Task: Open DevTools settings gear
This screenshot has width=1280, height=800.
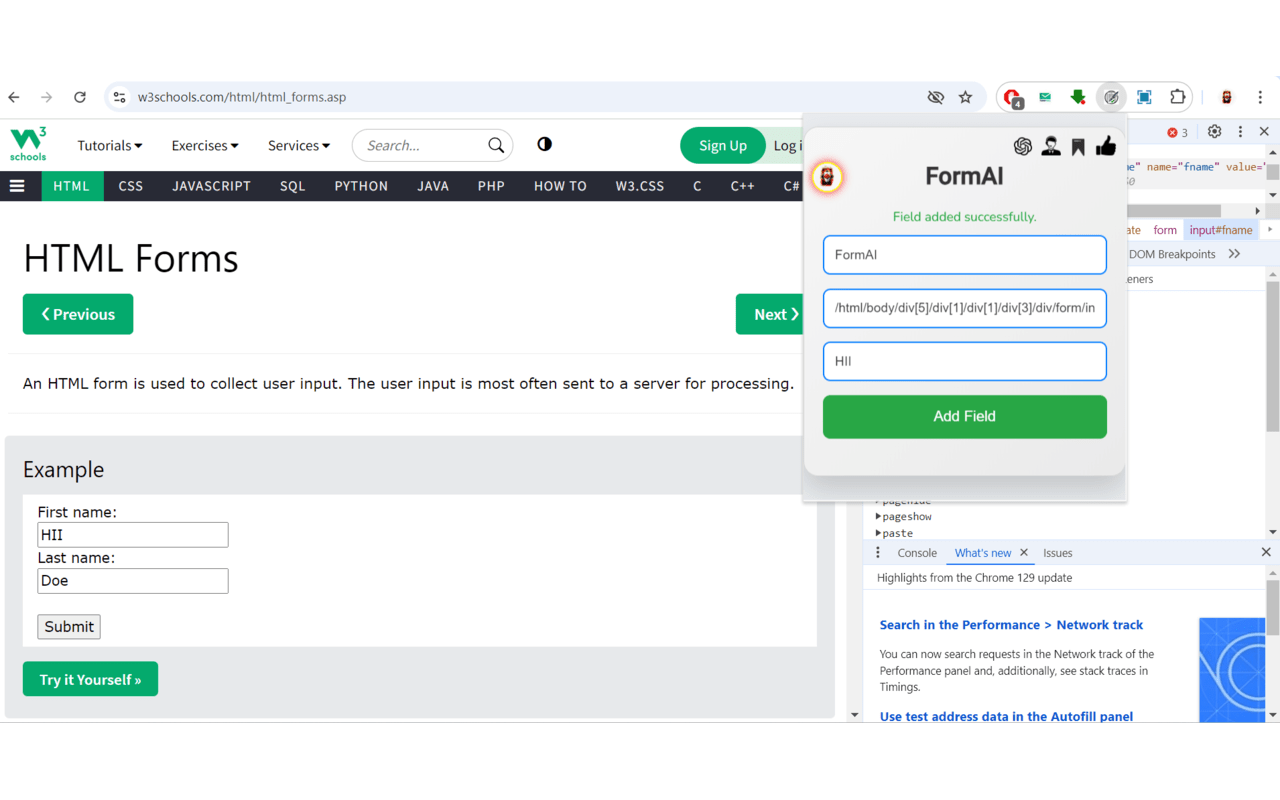Action: click(x=1214, y=132)
